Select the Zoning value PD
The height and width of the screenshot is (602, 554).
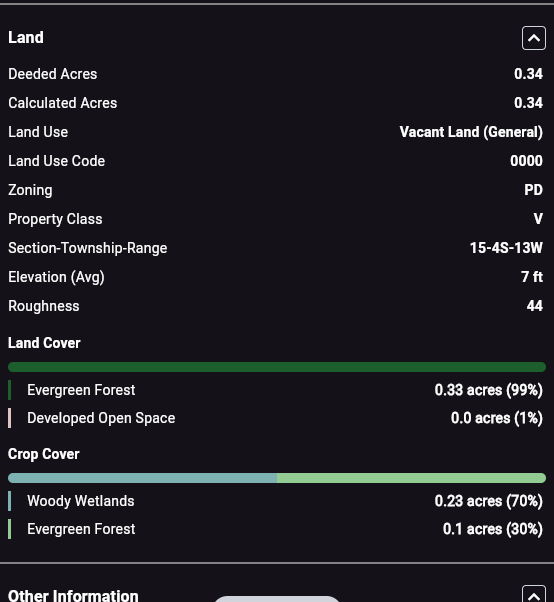pyautogui.click(x=533, y=190)
